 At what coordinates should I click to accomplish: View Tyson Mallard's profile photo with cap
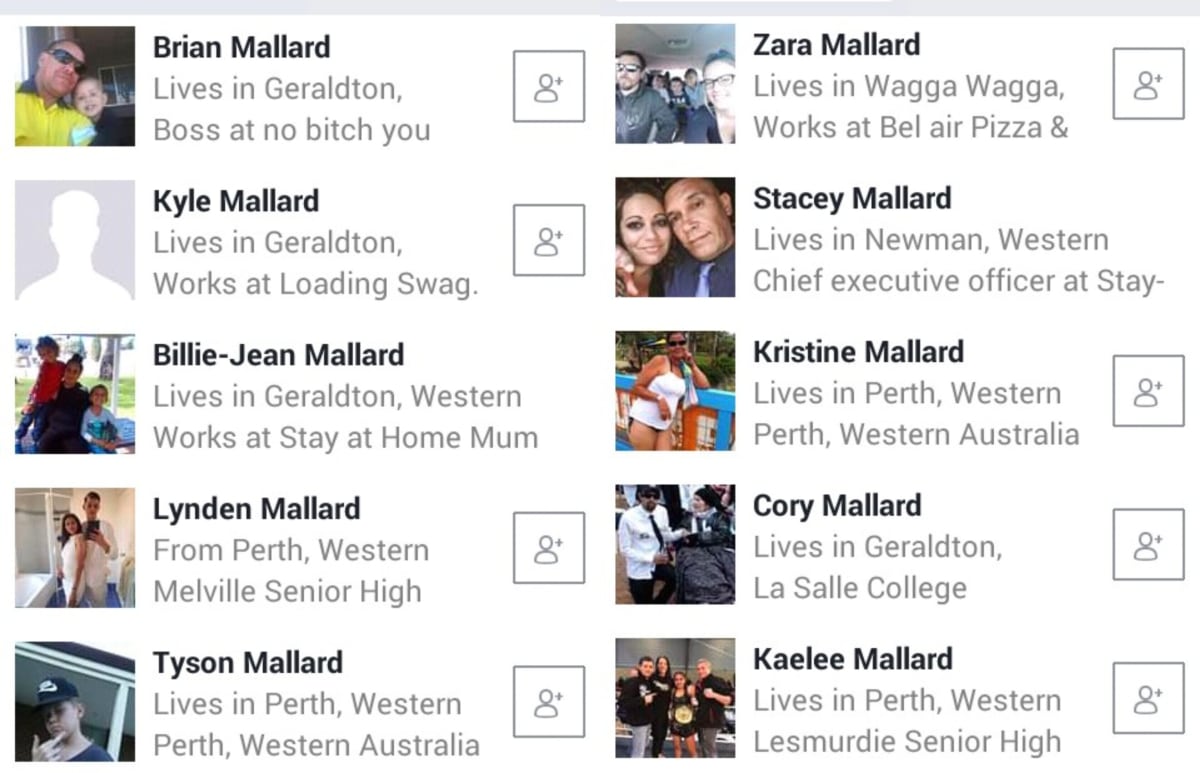(x=75, y=702)
